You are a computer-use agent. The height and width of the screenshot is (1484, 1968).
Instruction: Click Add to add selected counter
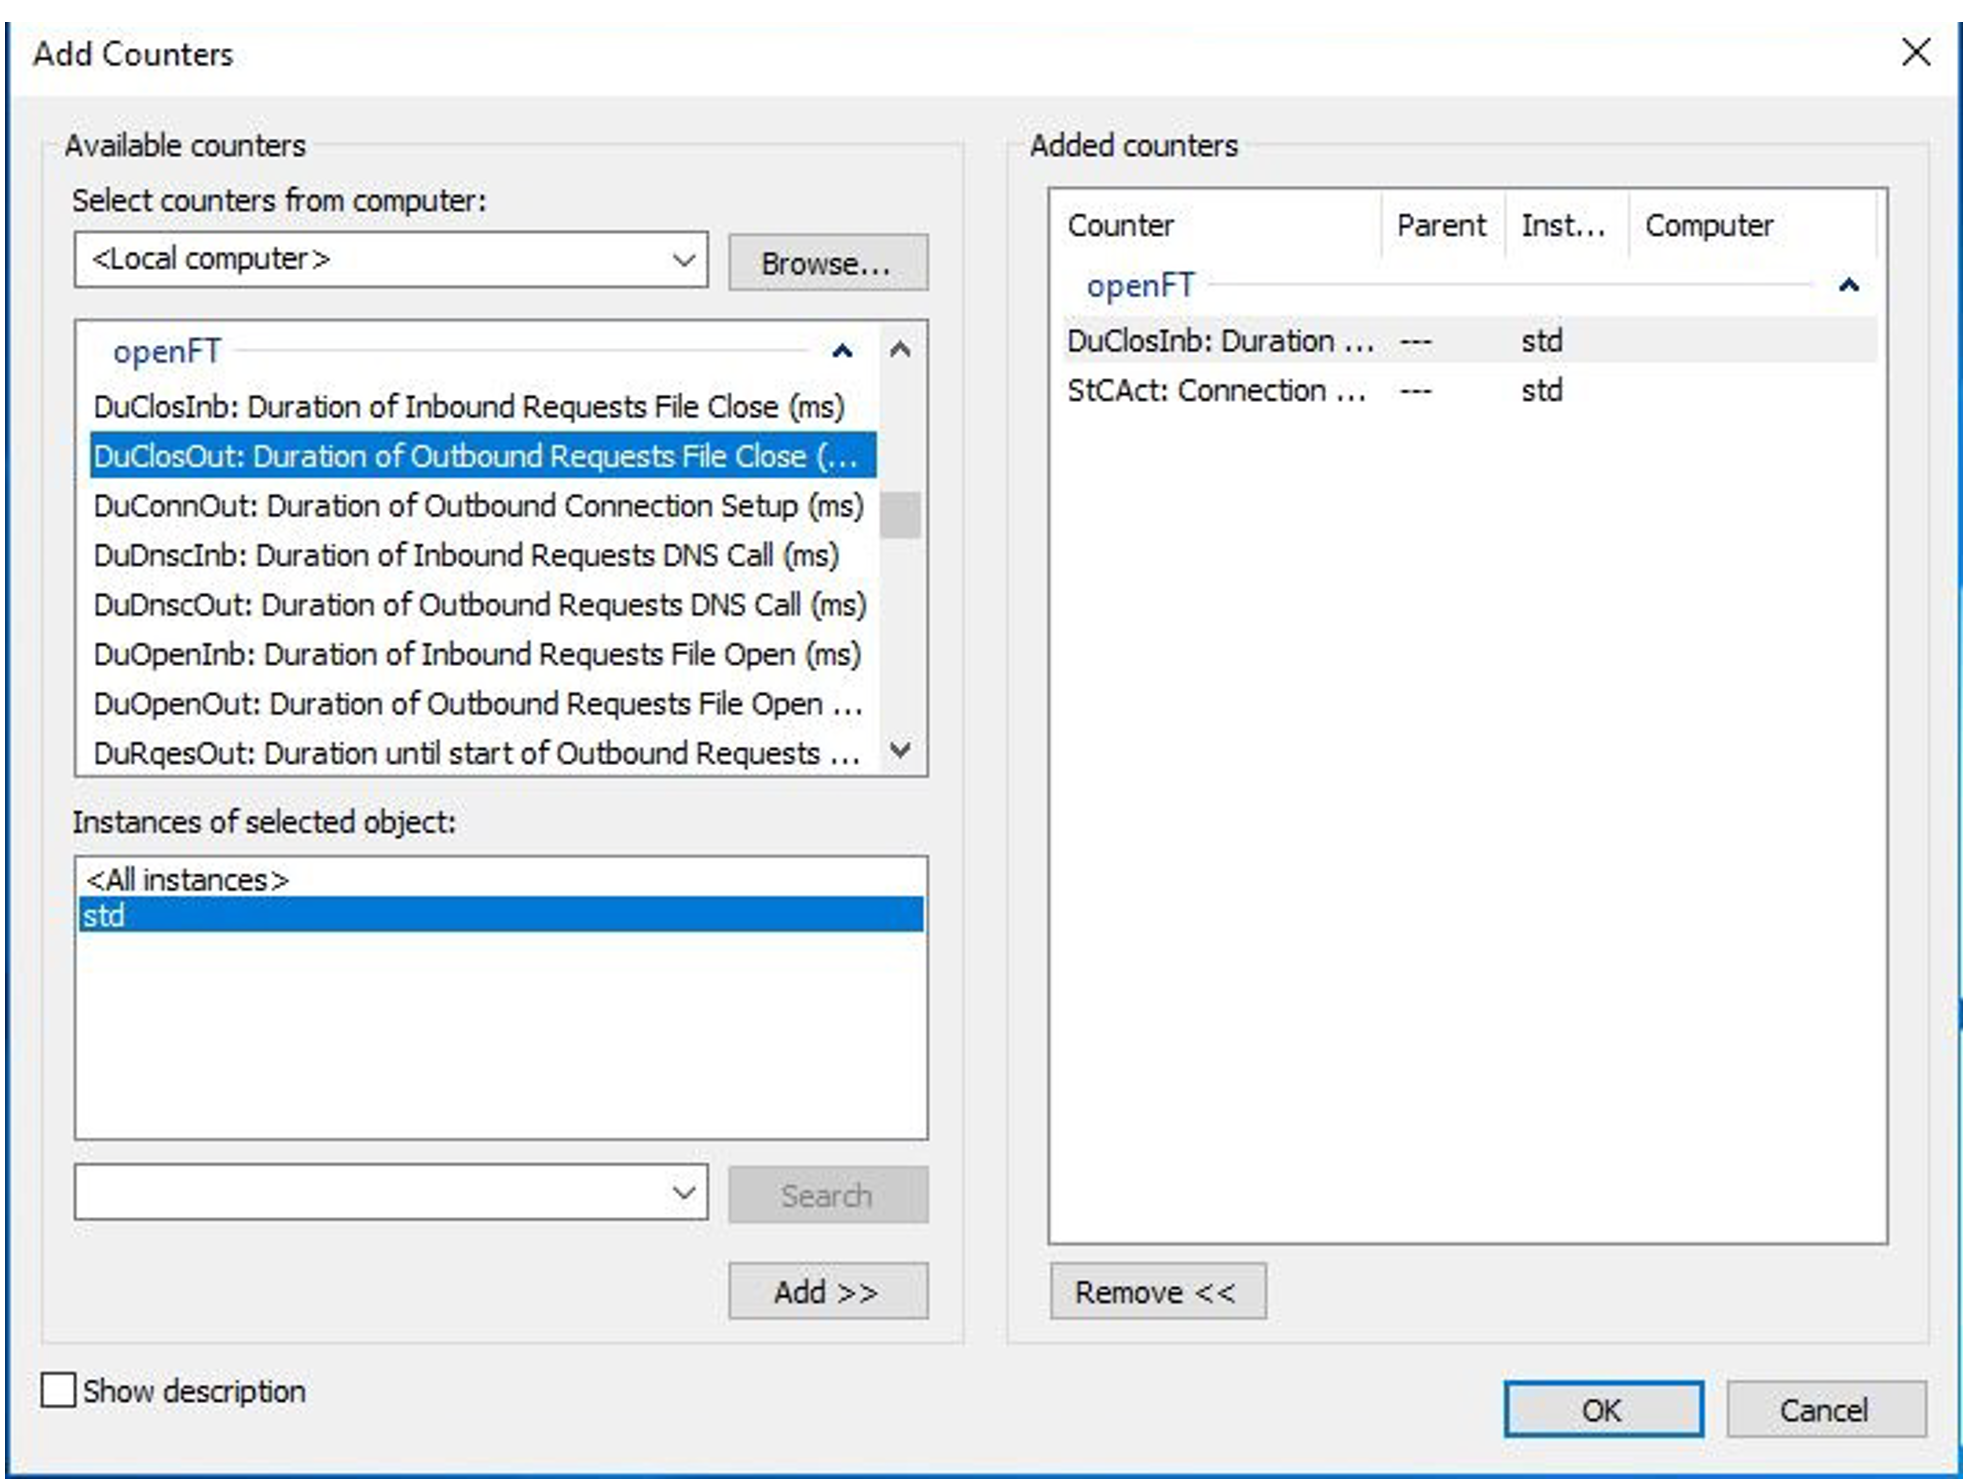827,1292
